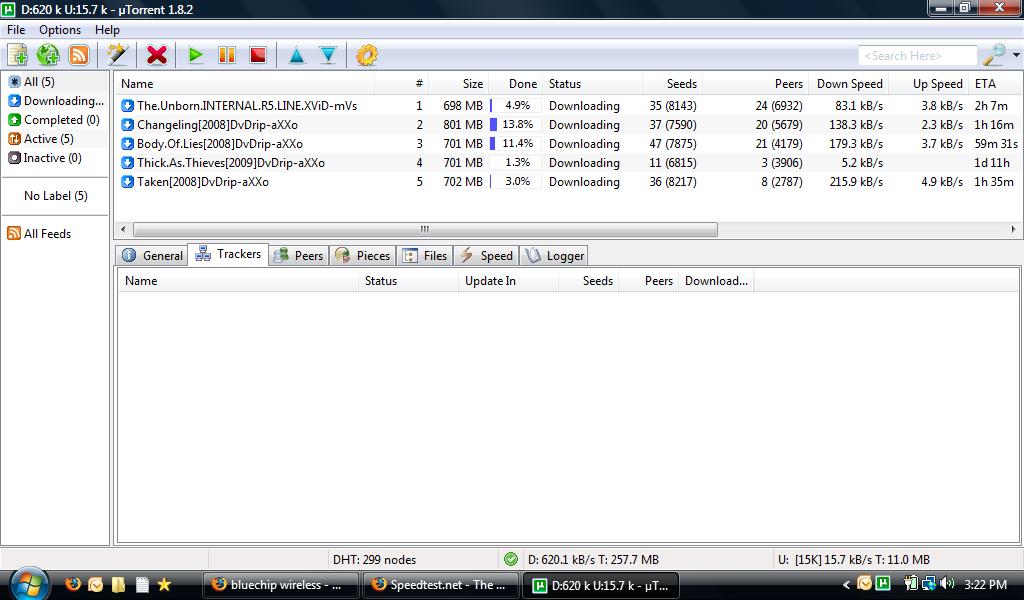Image resolution: width=1024 pixels, height=600 pixels.
Task: Sort torrents by Name column header
Action: 245,84
